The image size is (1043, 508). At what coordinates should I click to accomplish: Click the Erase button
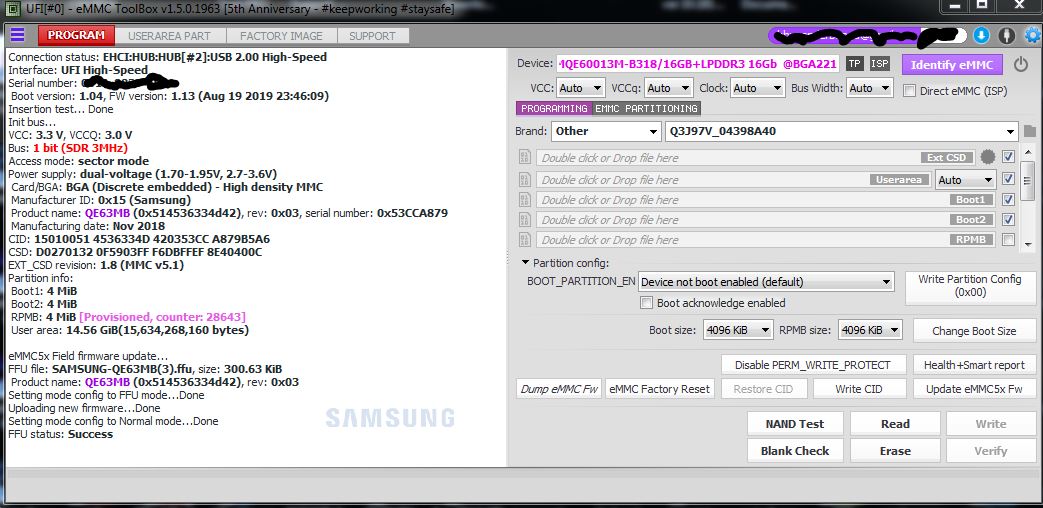tap(895, 450)
